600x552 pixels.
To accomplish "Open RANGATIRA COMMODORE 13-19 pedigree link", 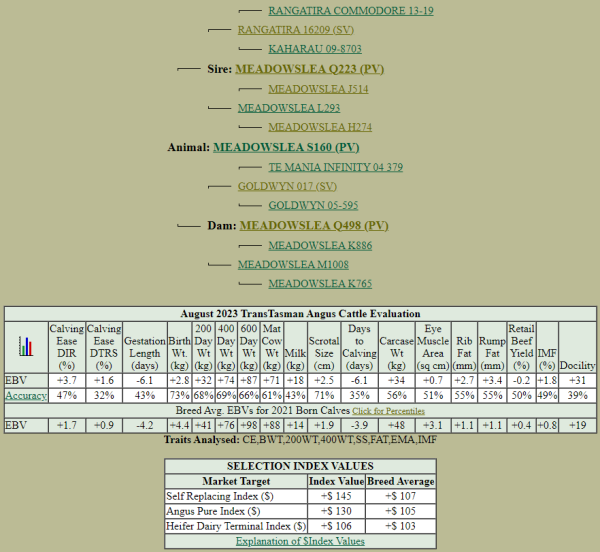I will click(351, 11).
